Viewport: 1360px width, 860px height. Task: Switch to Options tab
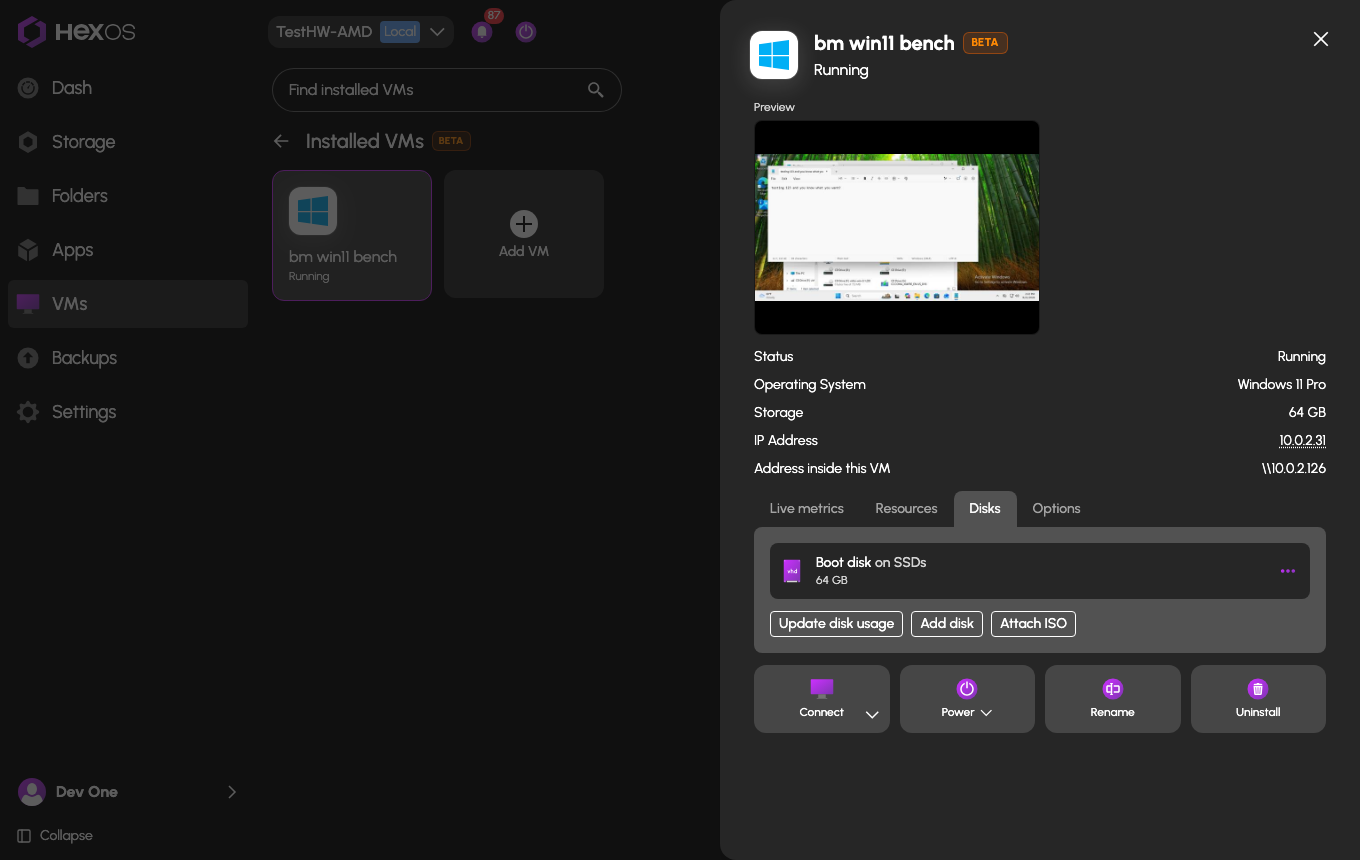(x=1056, y=509)
